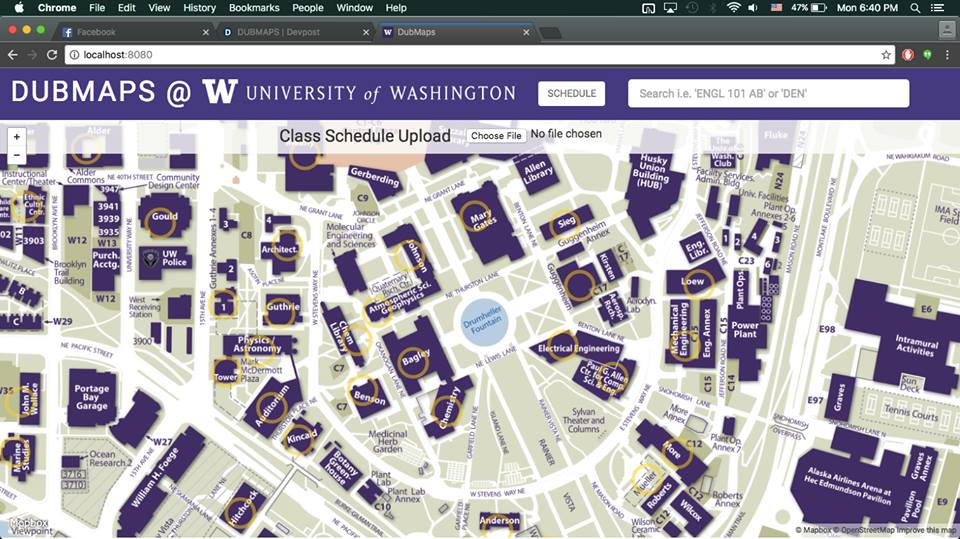Click the Loew hall marker circle
The height and width of the screenshot is (539, 960).
(x=697, y=285)
